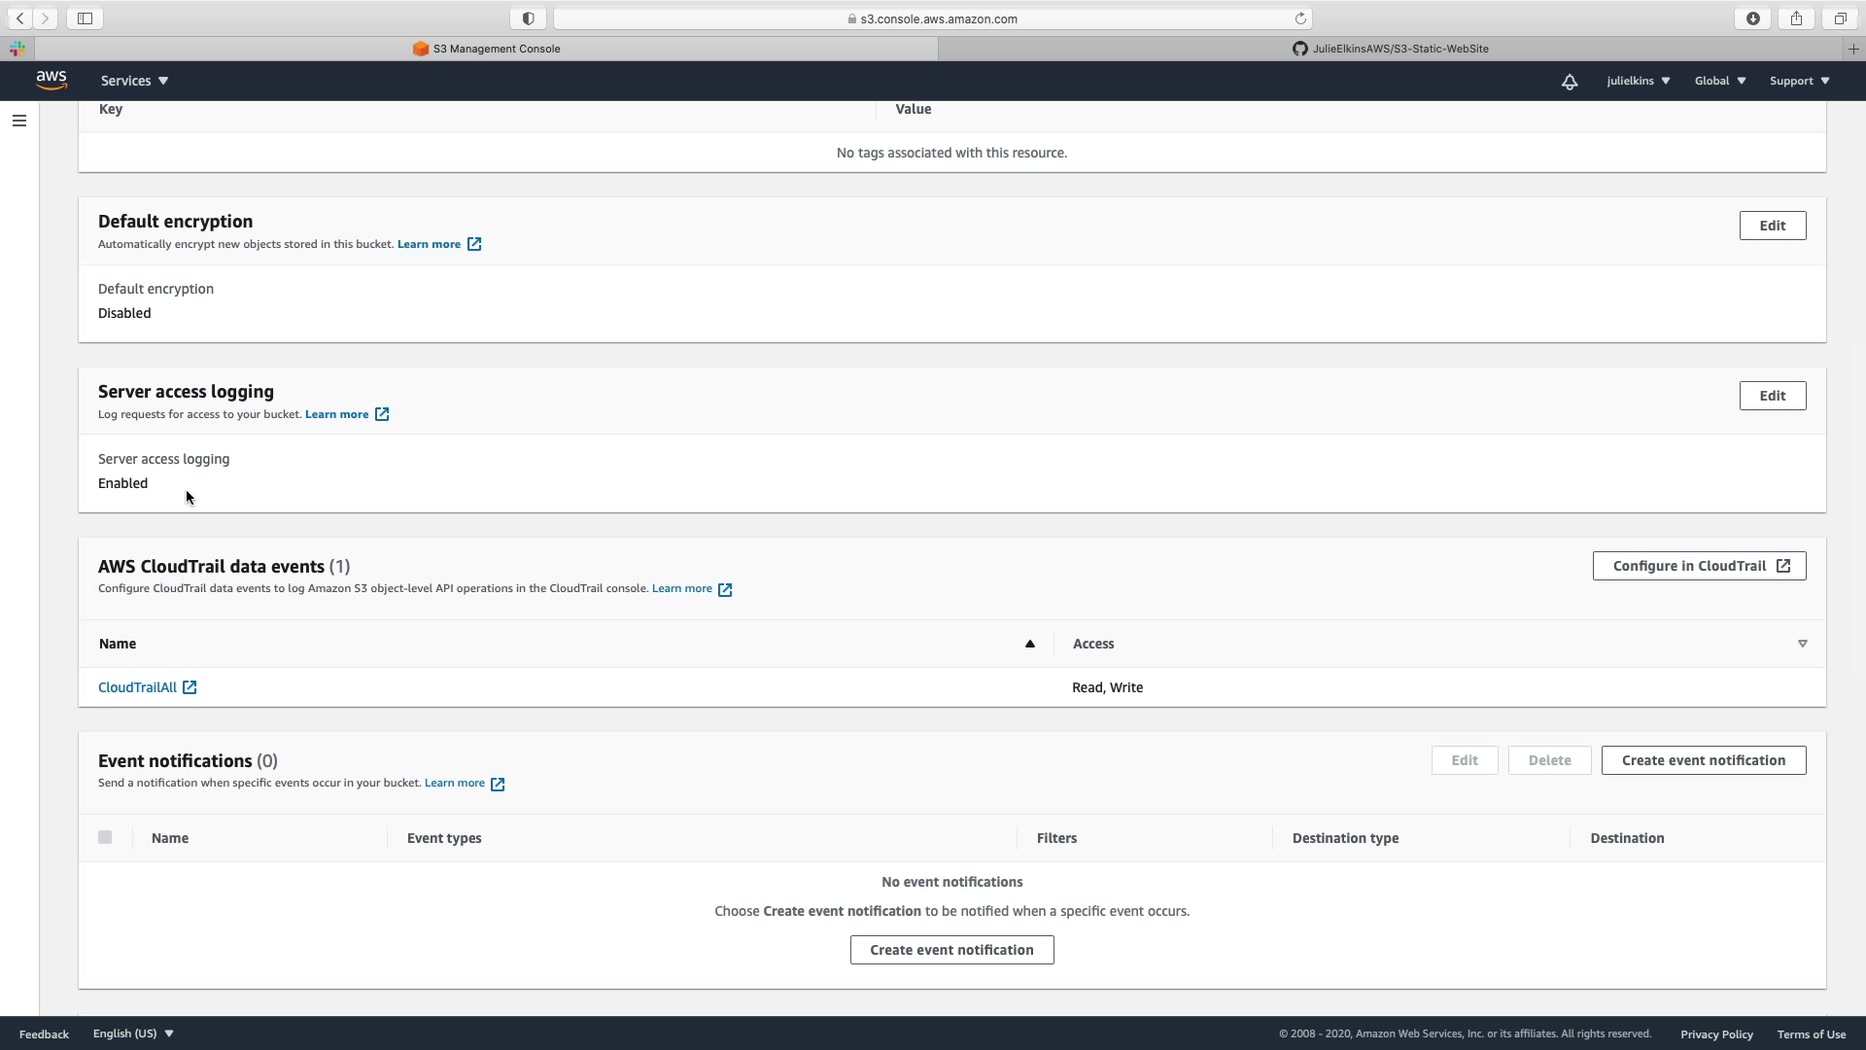Image resolution: width=1866 pixels, height=1050 pixels.
Task: Show browser downloads
Action: tap(1753, 18)
